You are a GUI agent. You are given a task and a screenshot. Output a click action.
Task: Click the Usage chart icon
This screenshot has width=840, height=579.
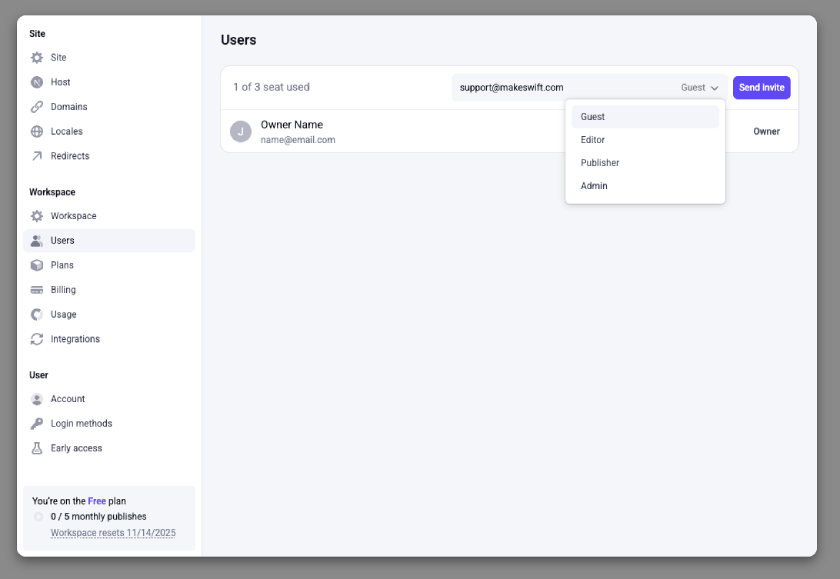(38, 313)
